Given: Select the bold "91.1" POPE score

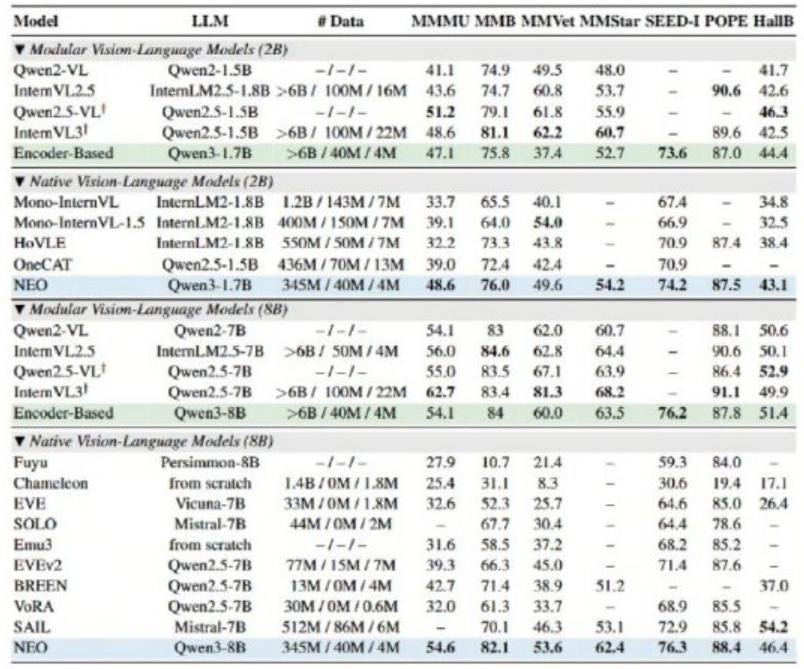Looking at the screenshot, I should tap(726, 392).
